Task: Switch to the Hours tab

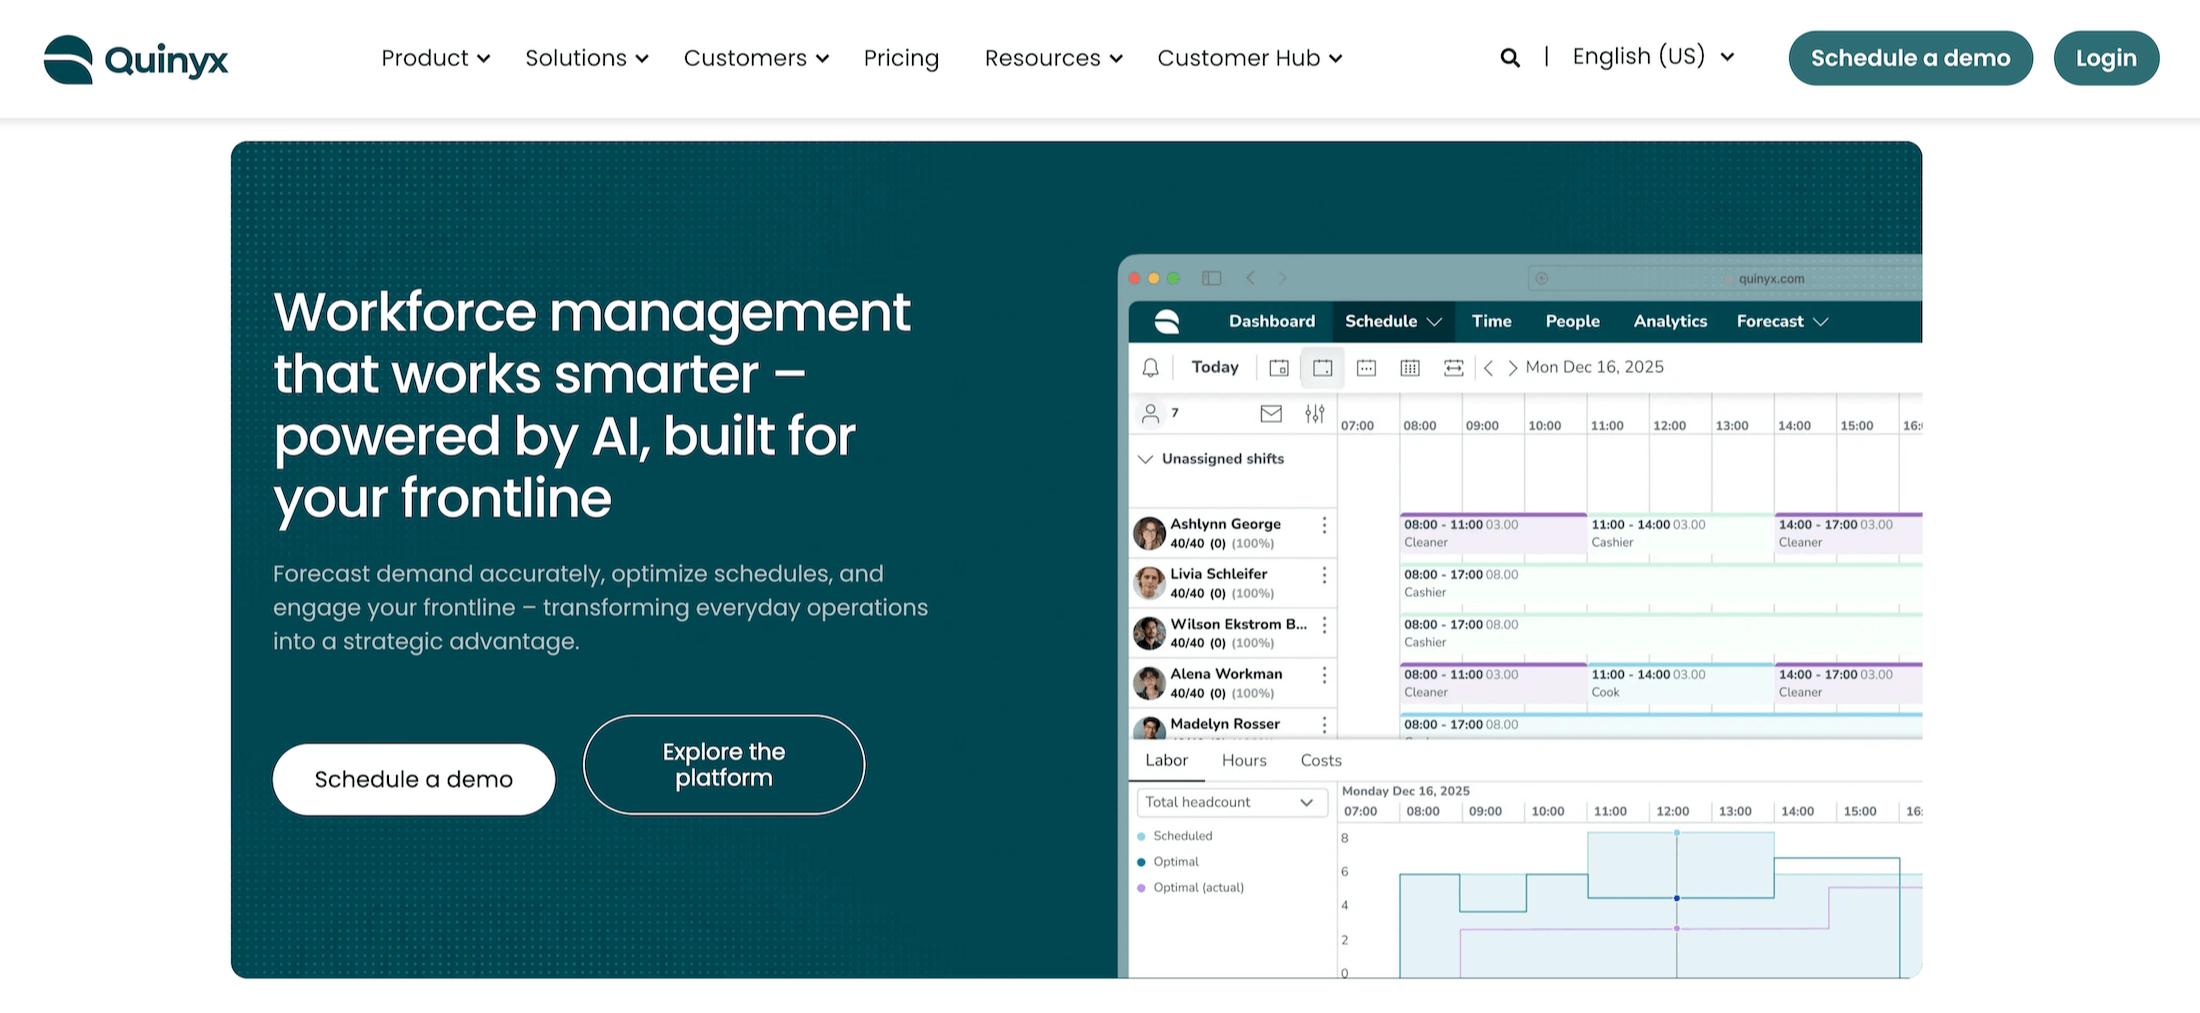Action: [x=1243, y=760]
